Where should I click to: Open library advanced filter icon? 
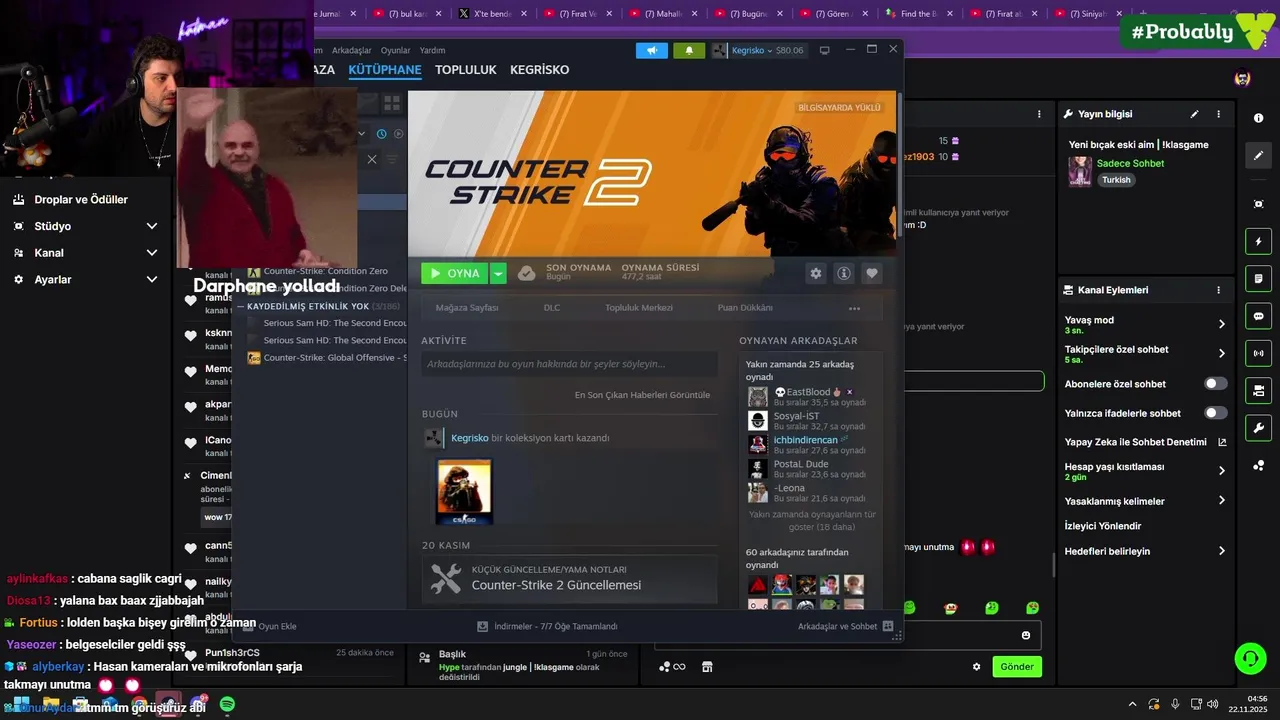(392, 159)
